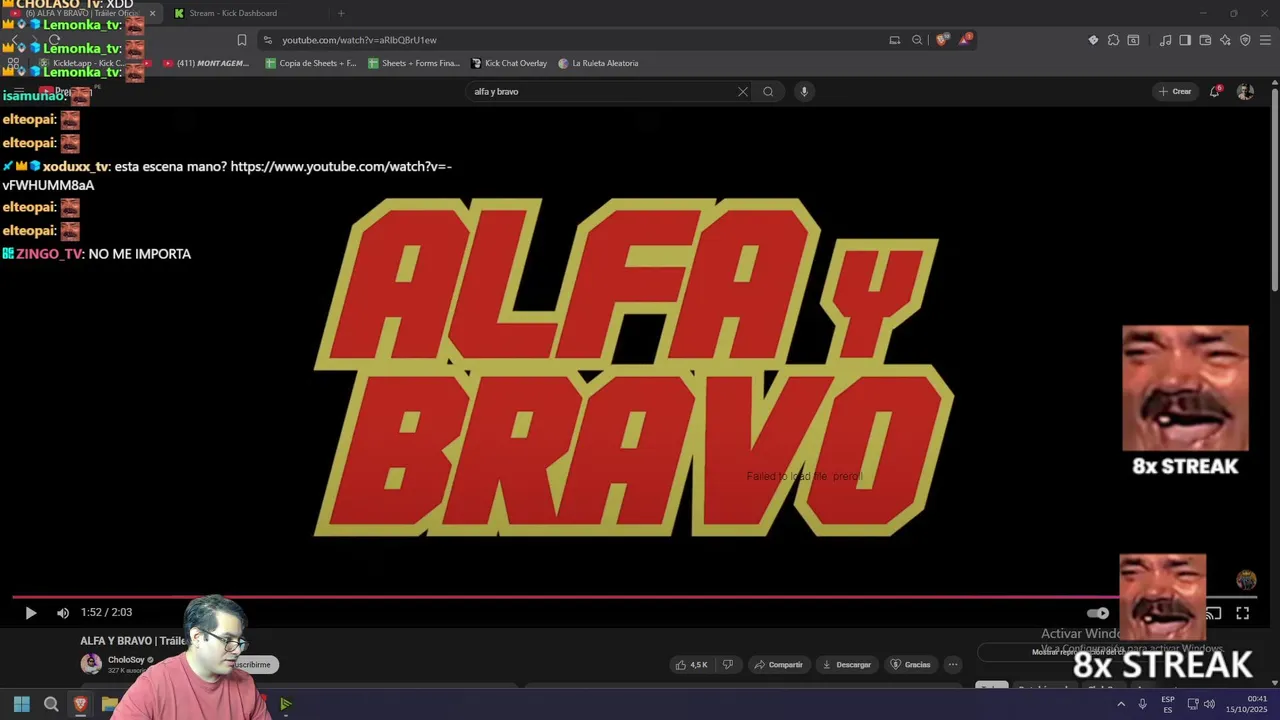Play the YouTube video
The width and height of the screenshot is (1280, 720).
tap(30, 613)
